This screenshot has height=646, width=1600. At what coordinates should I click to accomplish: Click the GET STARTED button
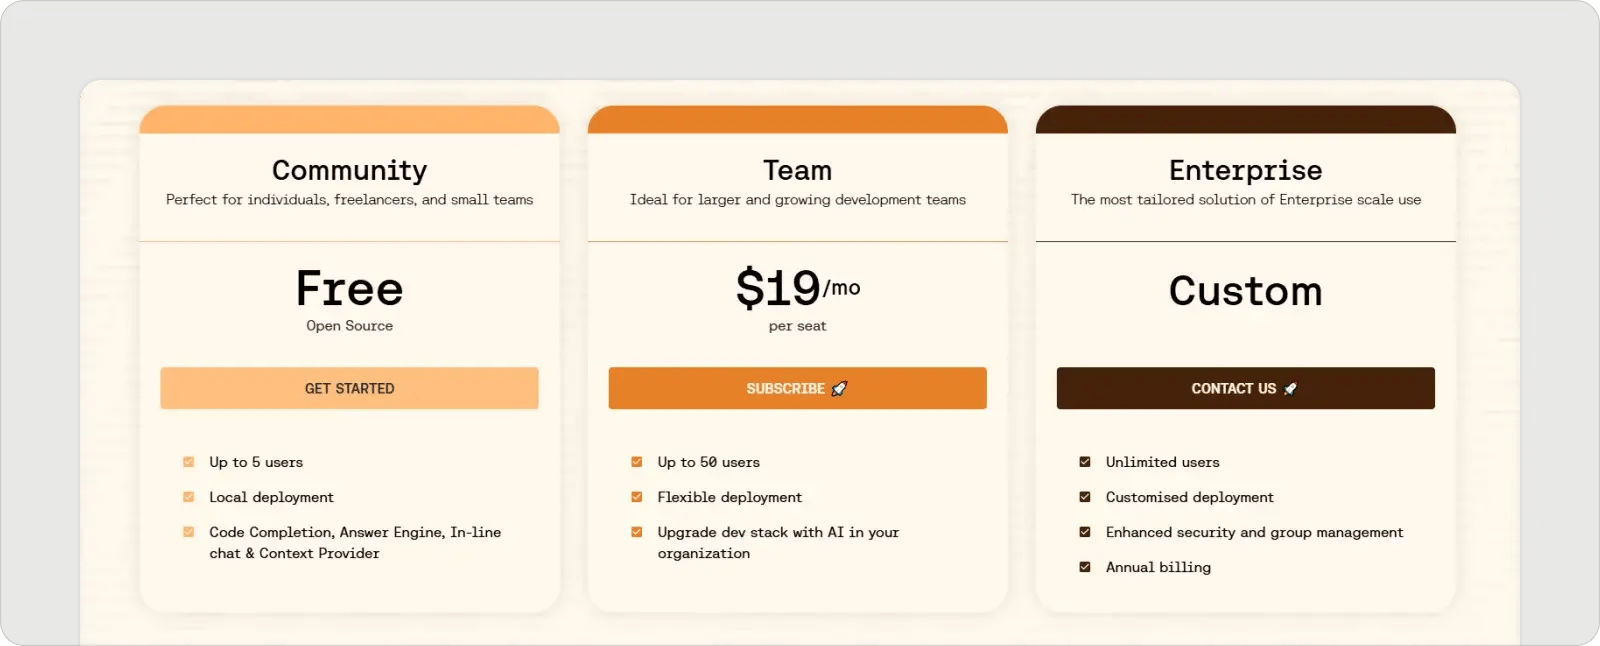point(349,388)
